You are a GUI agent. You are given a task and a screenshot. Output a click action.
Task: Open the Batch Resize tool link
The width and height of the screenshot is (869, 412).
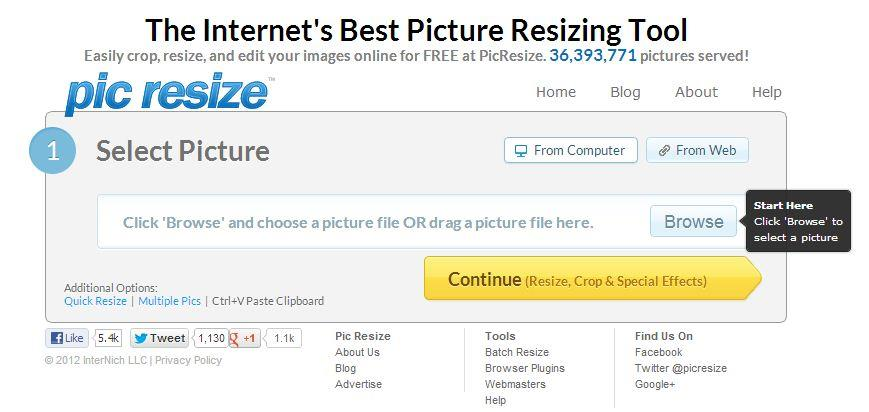pyautogui.click(x=516, y=352)
